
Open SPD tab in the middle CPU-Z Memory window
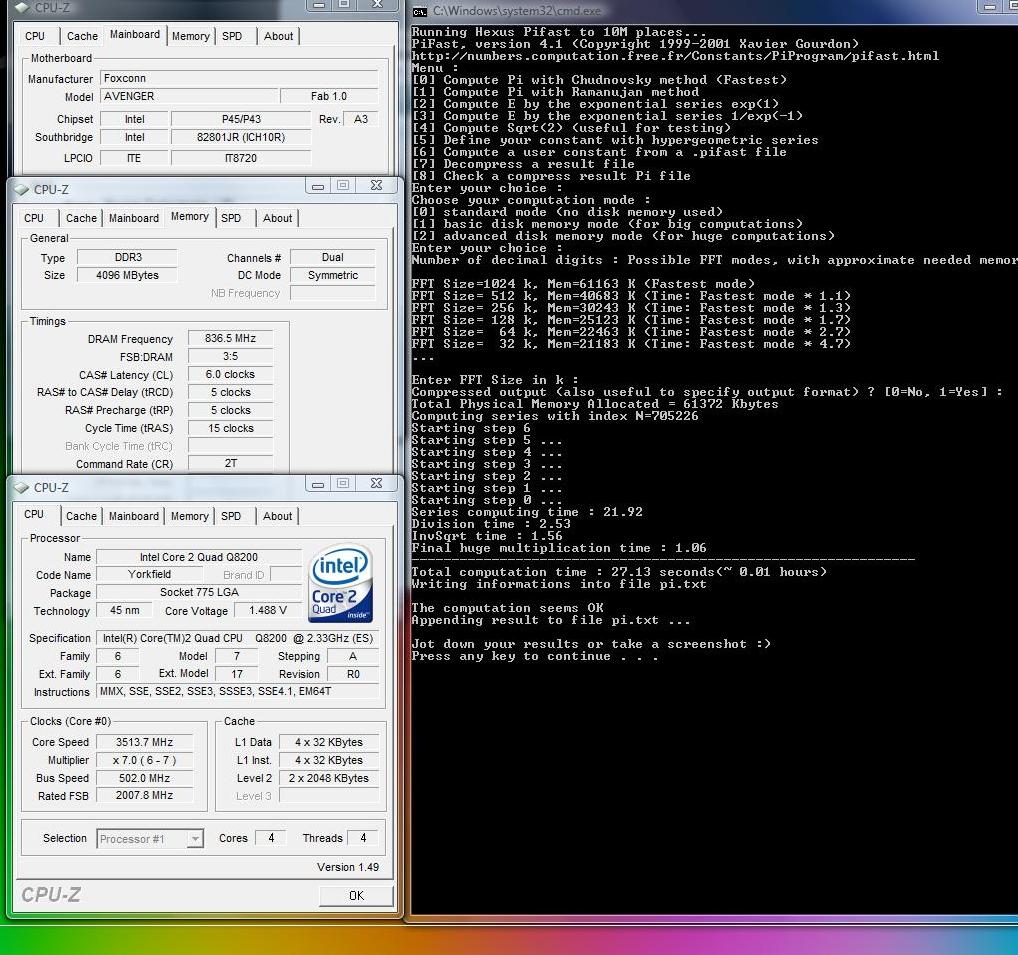[231, 218]
